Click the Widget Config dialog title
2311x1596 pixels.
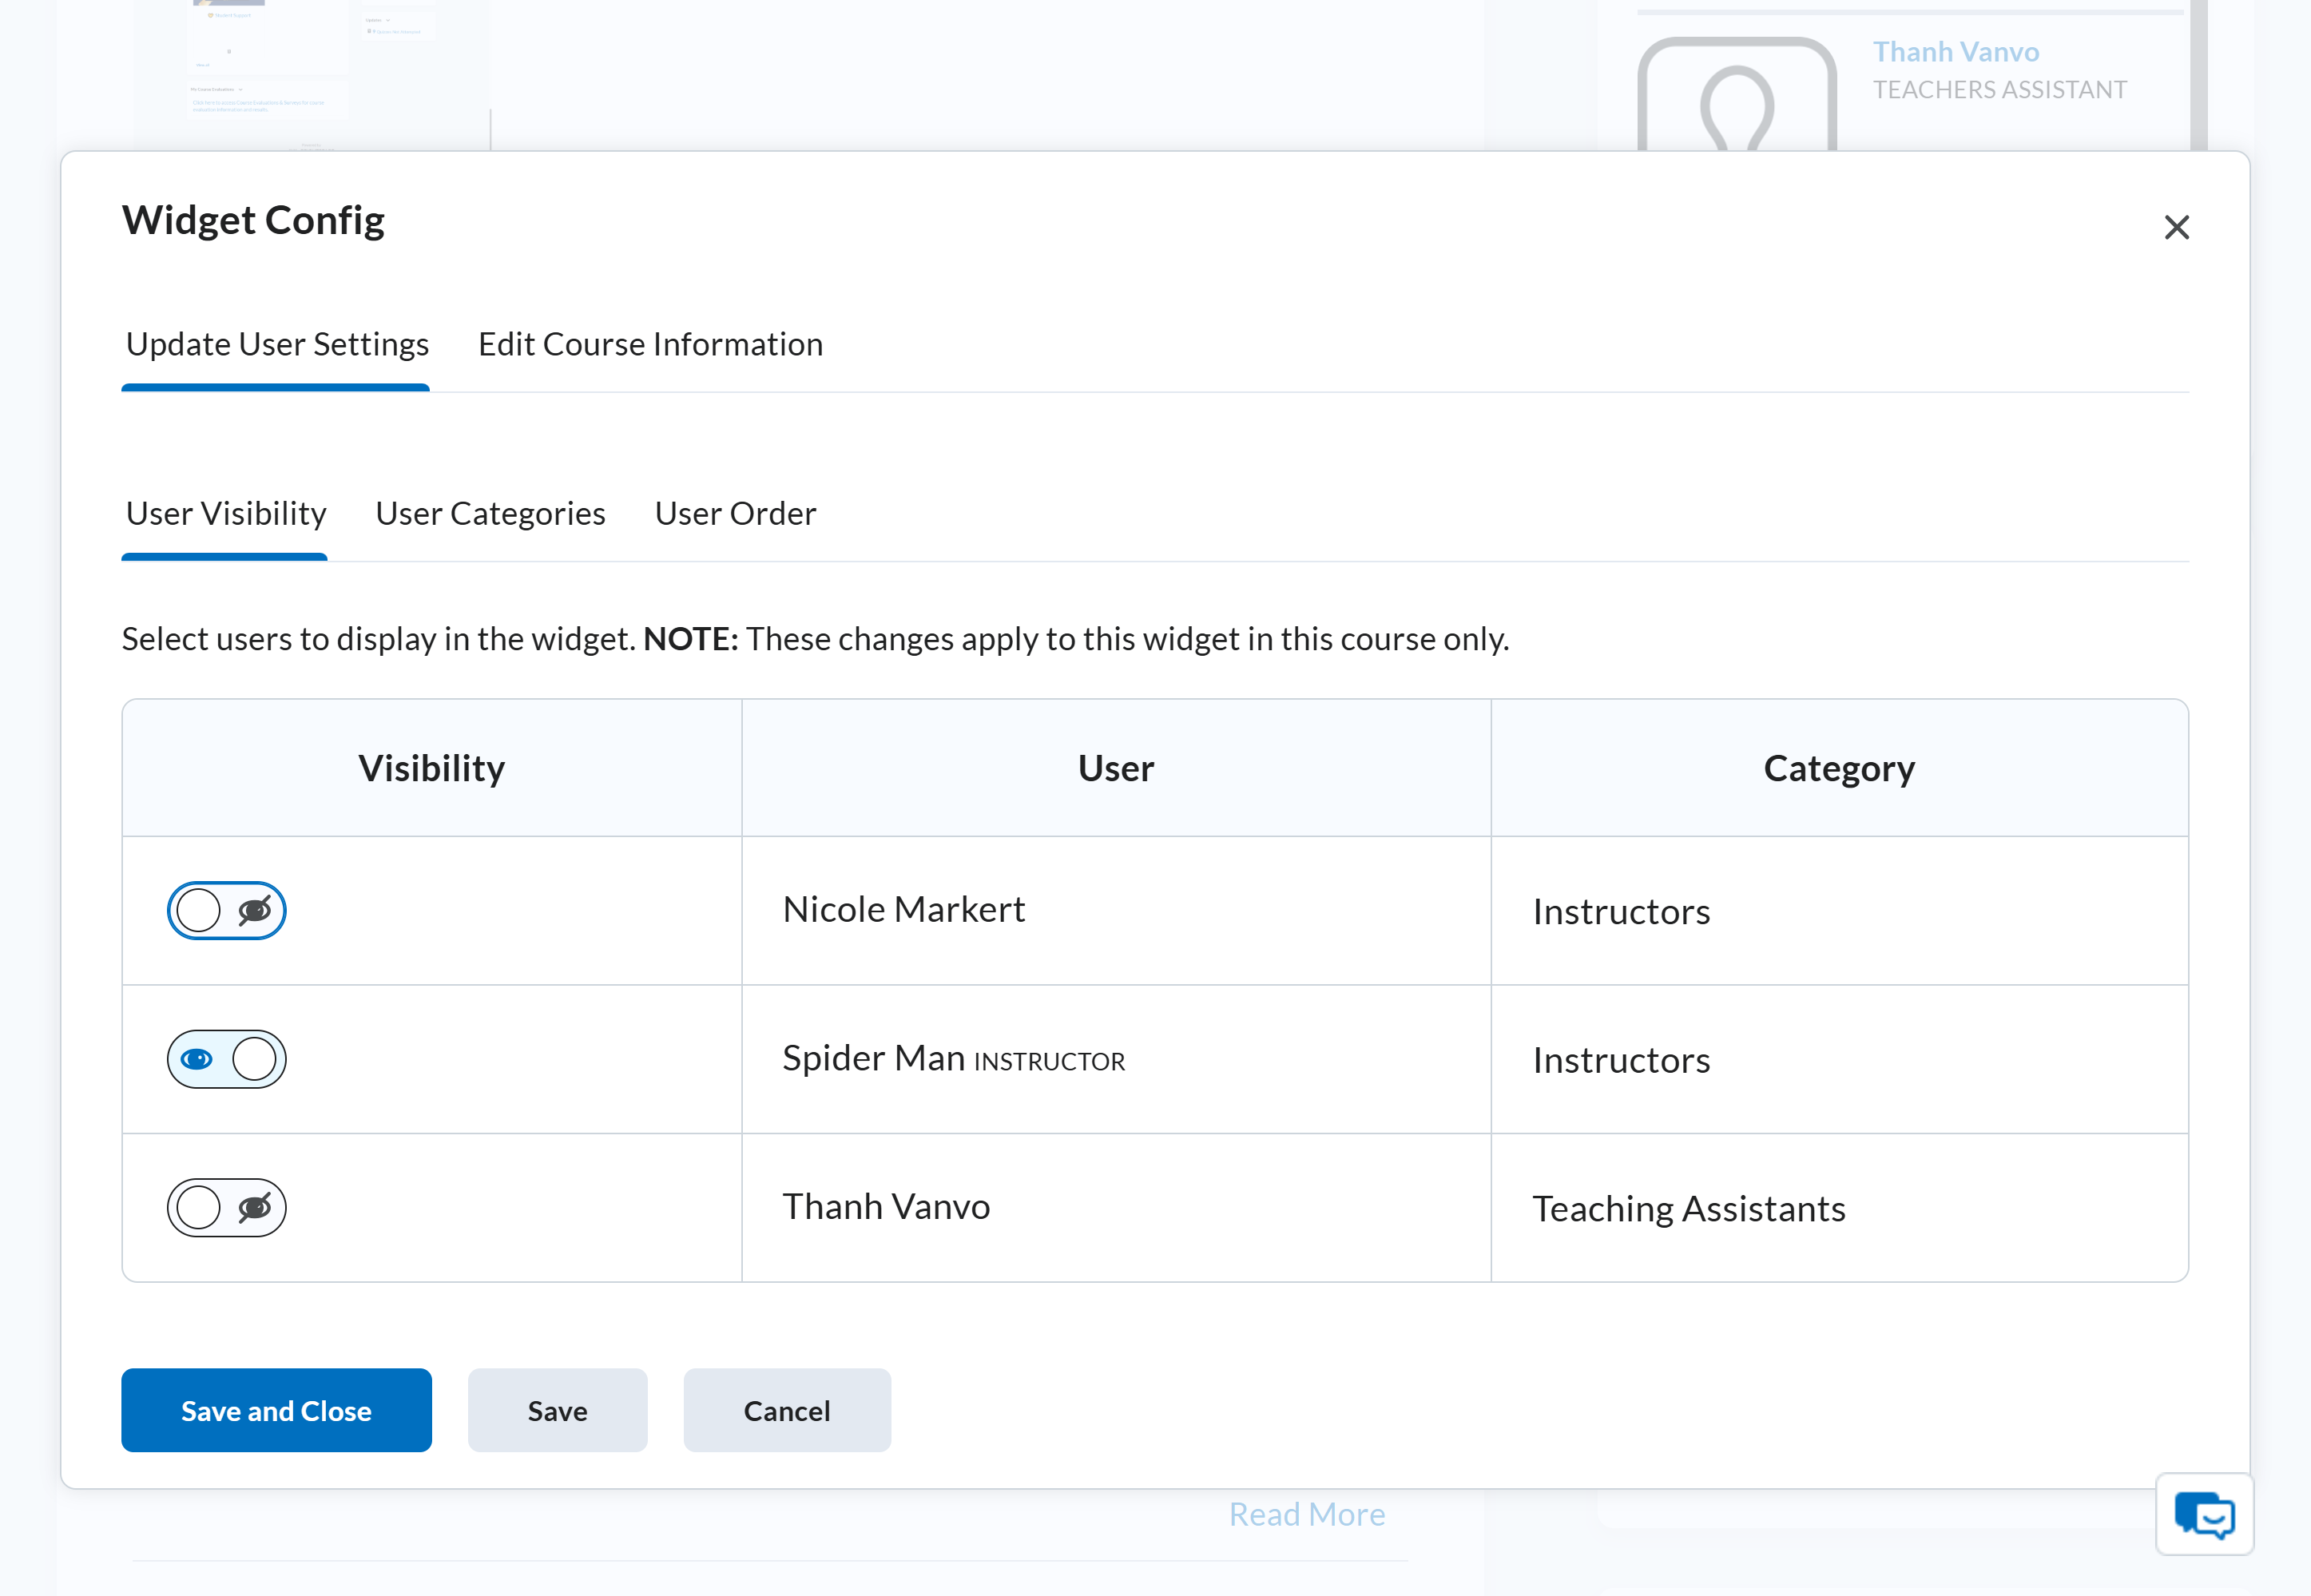pos(253,220)
